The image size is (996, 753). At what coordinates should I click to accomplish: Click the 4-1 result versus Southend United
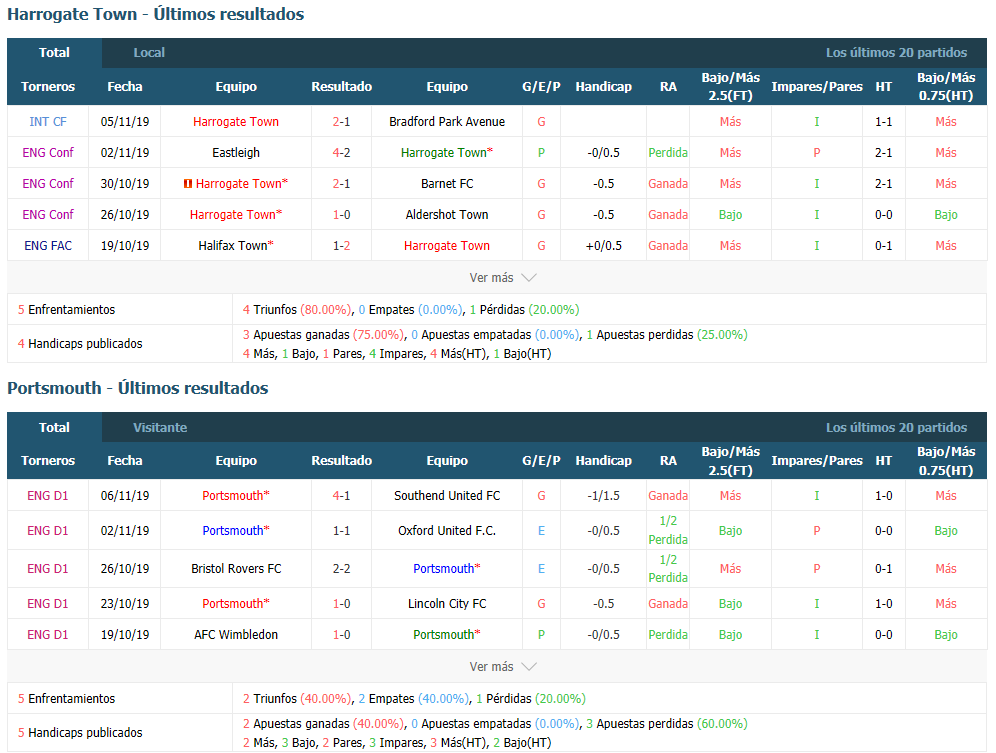click(x=341, y=496)
